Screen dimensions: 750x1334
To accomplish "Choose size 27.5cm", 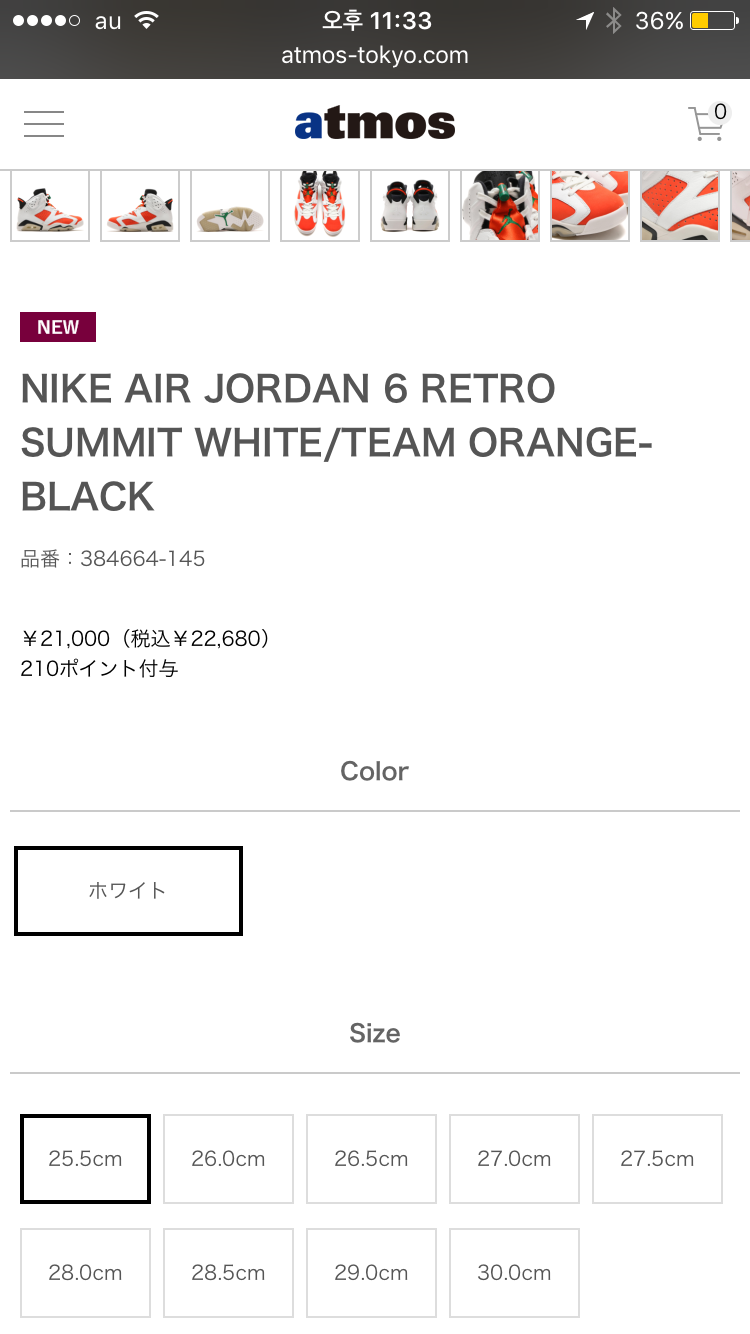I will pyautogui.click(x=657, y=1159).
